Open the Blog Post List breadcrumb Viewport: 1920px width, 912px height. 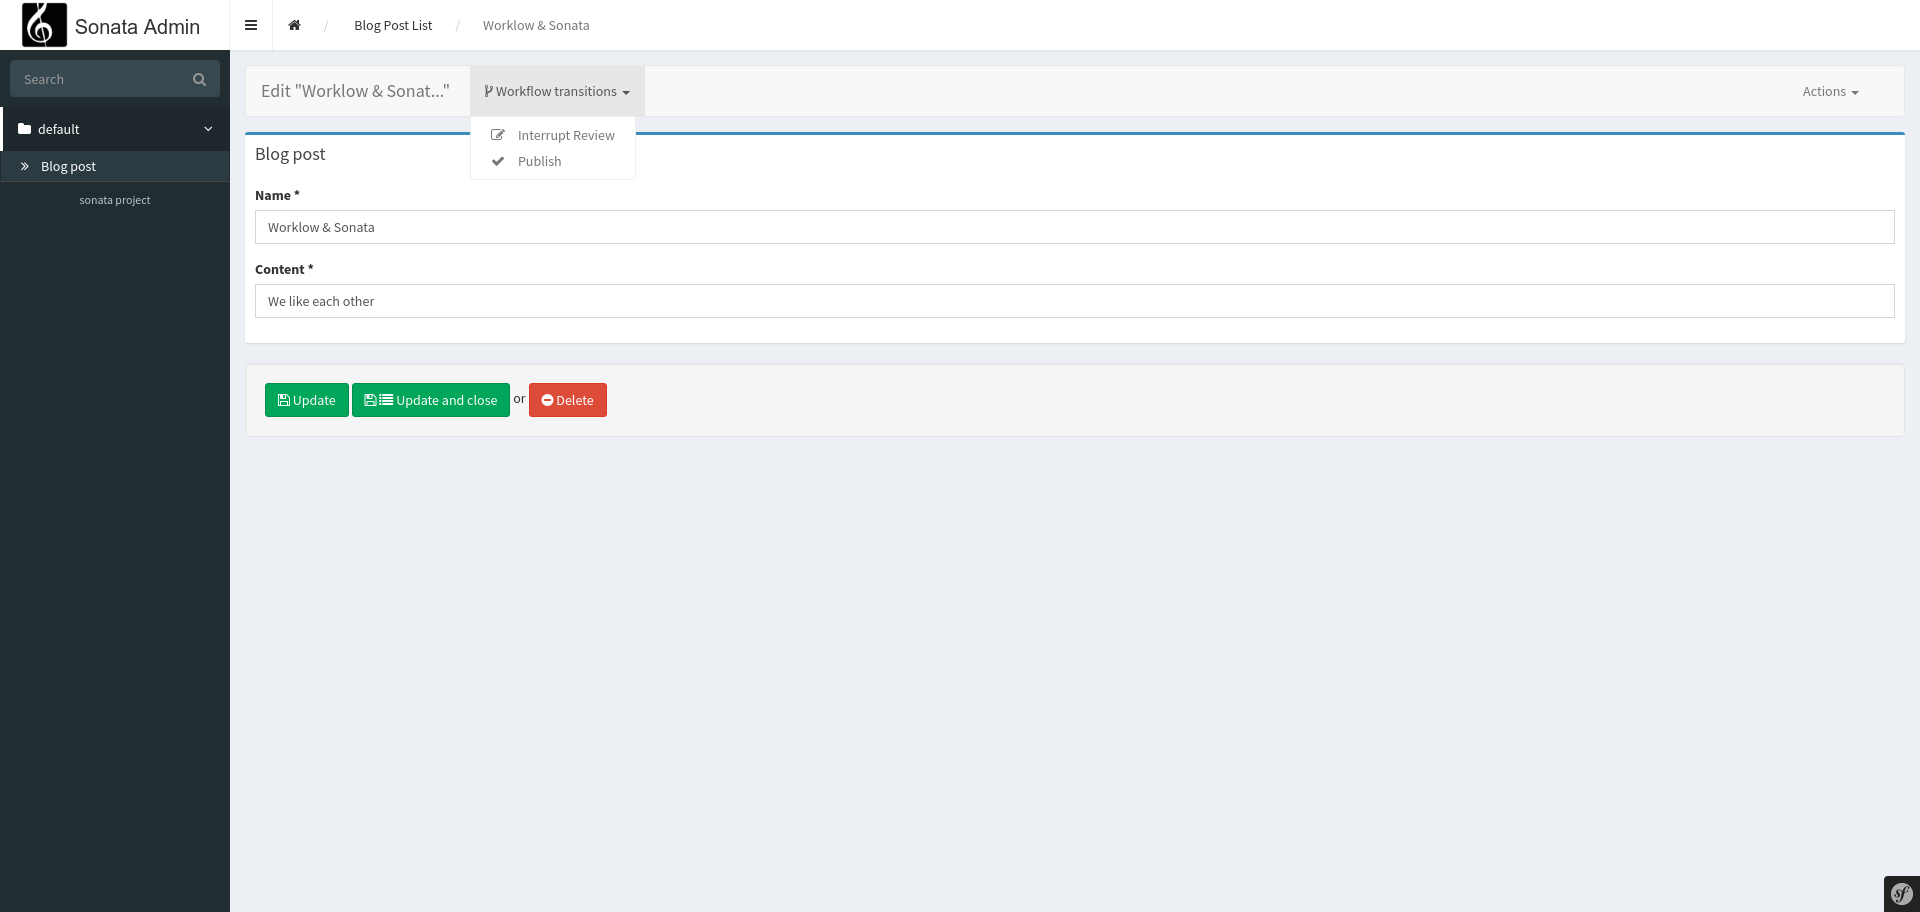point(393,25)
